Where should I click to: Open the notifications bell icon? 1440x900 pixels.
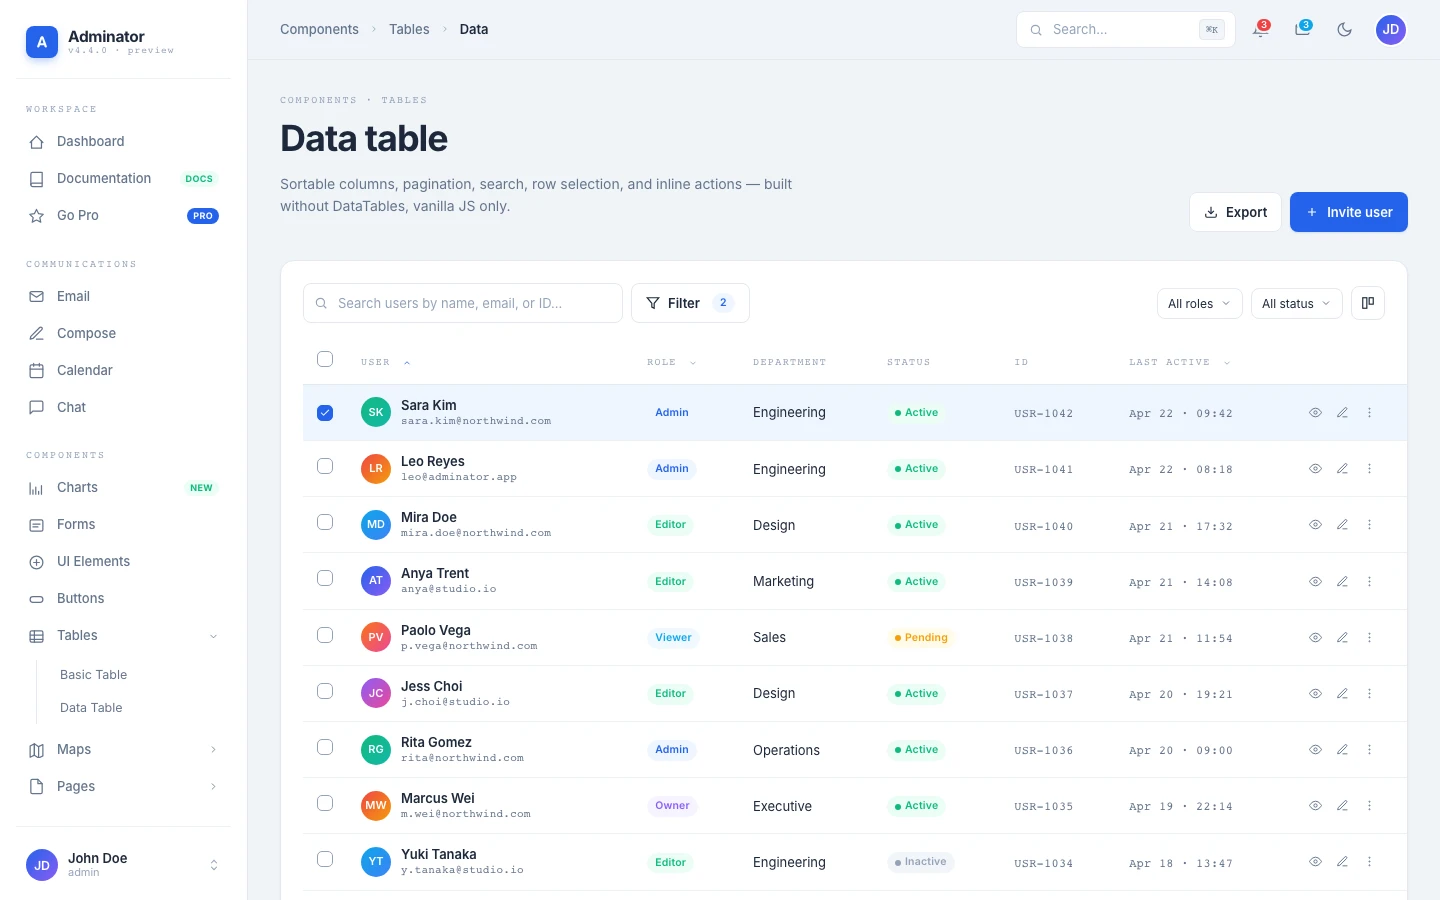tap(1261, 30)
